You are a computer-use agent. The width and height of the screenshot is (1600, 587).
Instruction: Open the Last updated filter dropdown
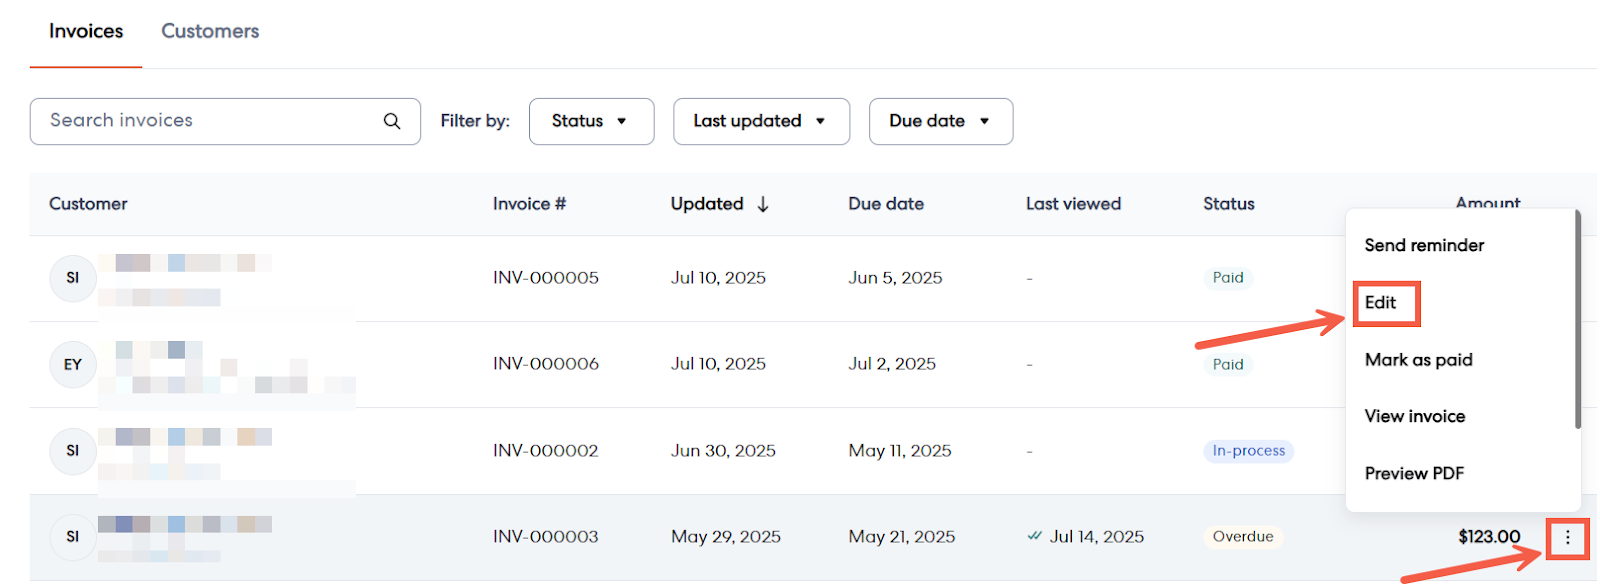760,121
